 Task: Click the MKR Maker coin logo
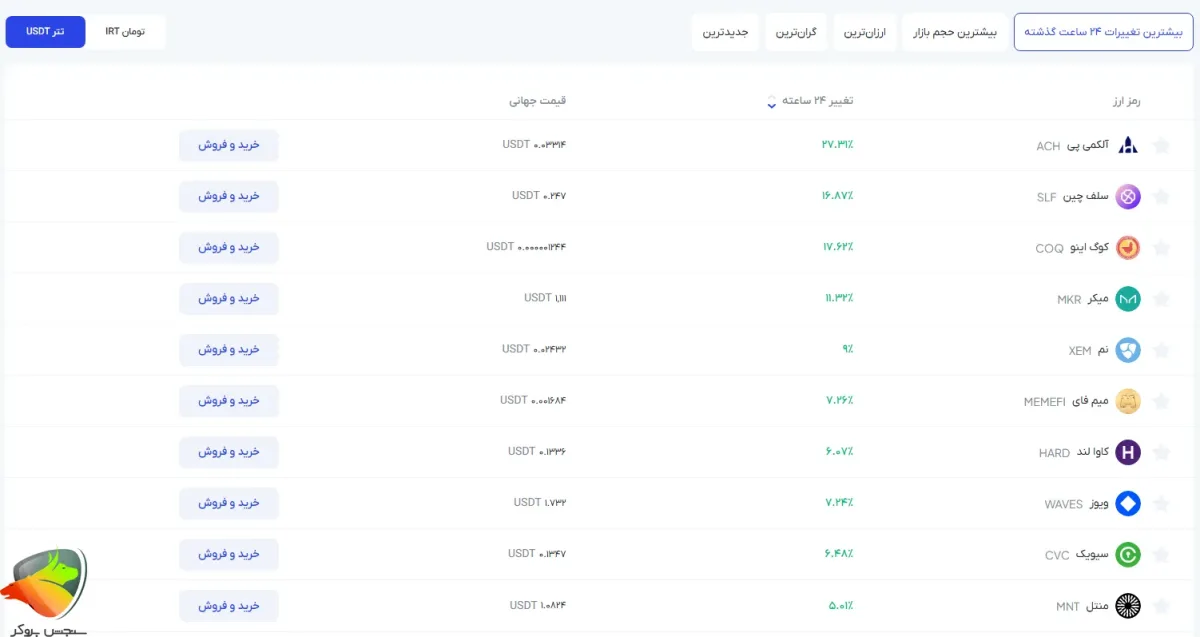click(x=1128, y=298)
